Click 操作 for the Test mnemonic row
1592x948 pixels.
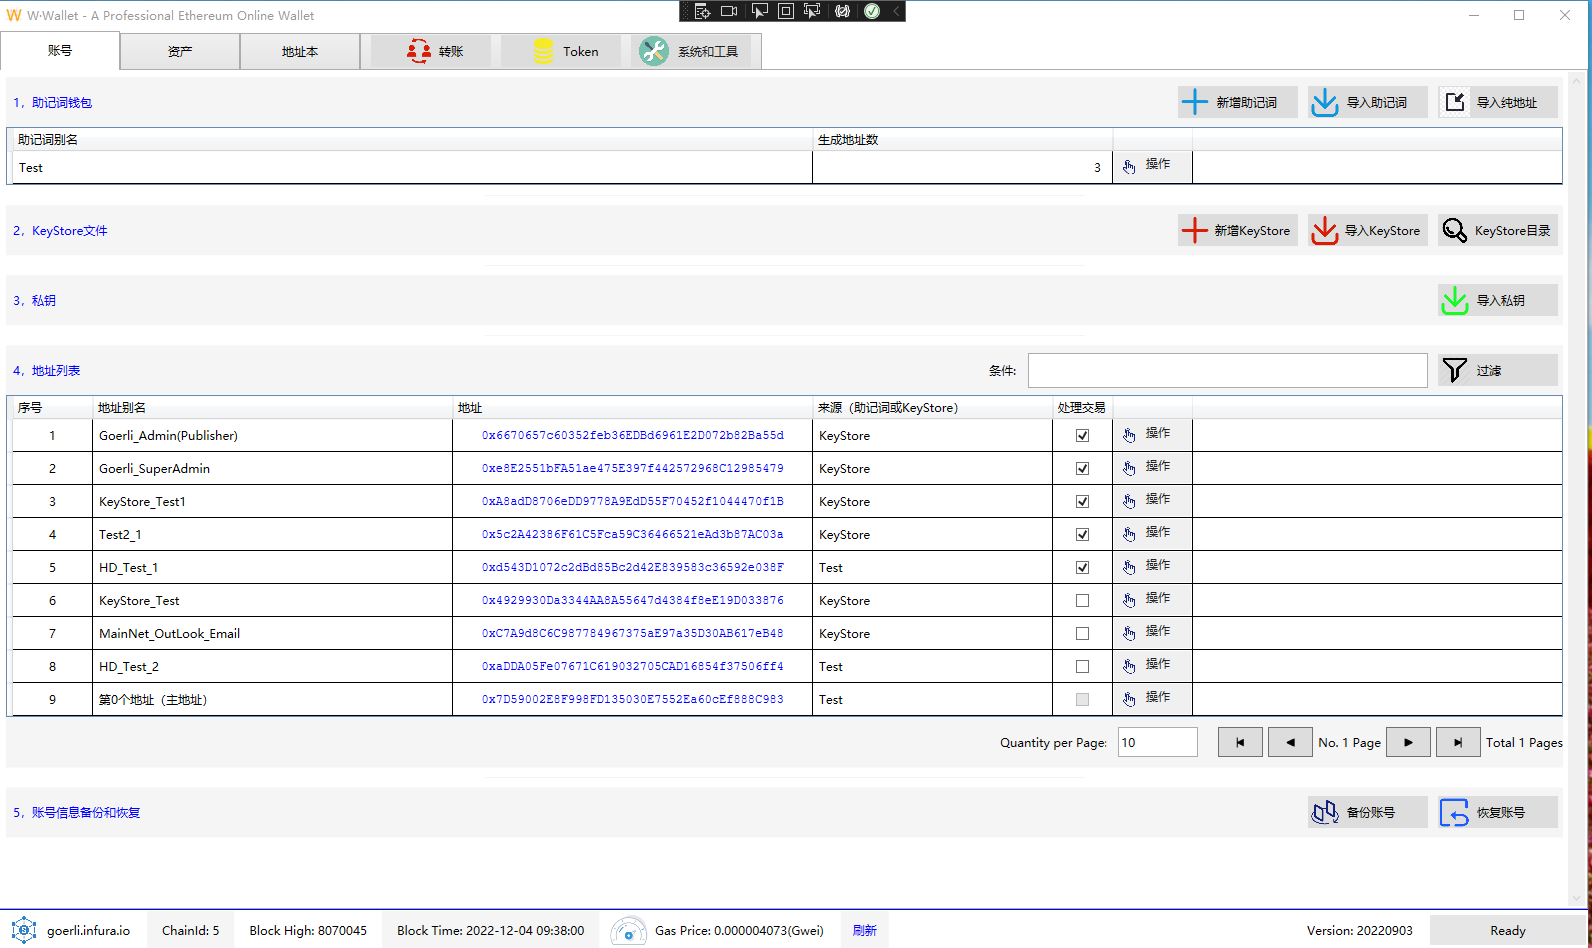1152,165
